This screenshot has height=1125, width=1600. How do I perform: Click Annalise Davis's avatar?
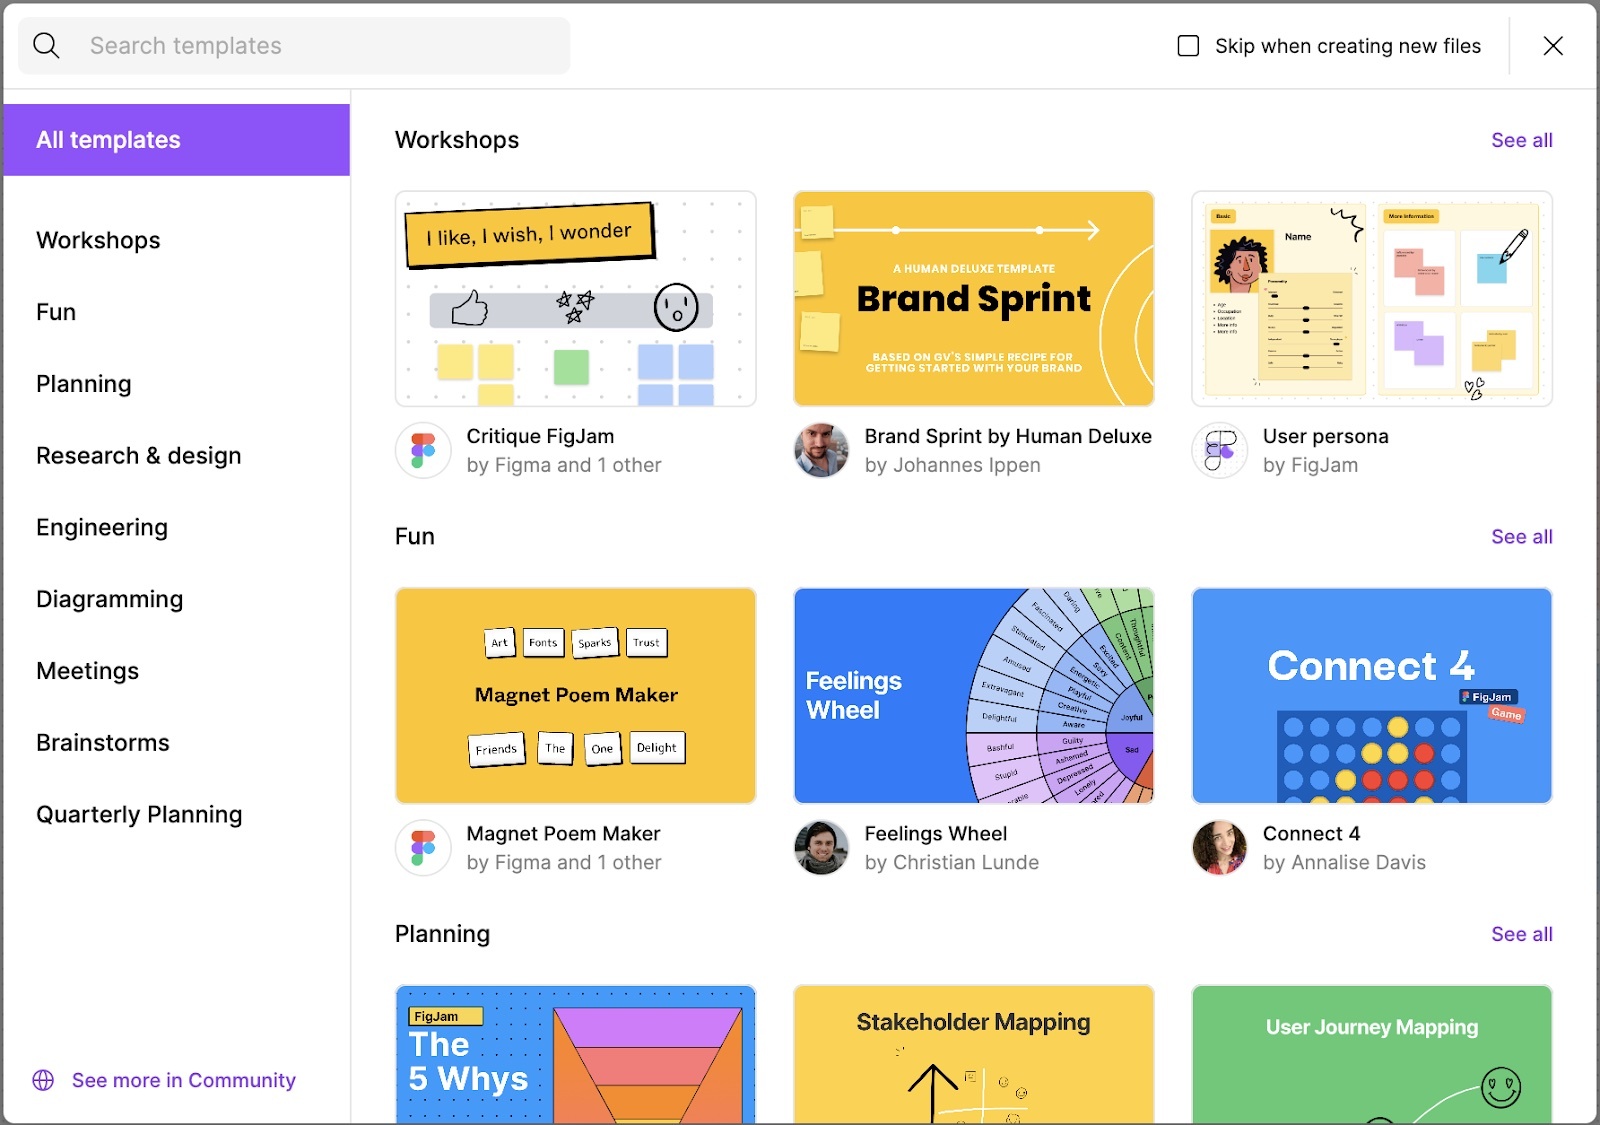click(x=1220, y=848)
